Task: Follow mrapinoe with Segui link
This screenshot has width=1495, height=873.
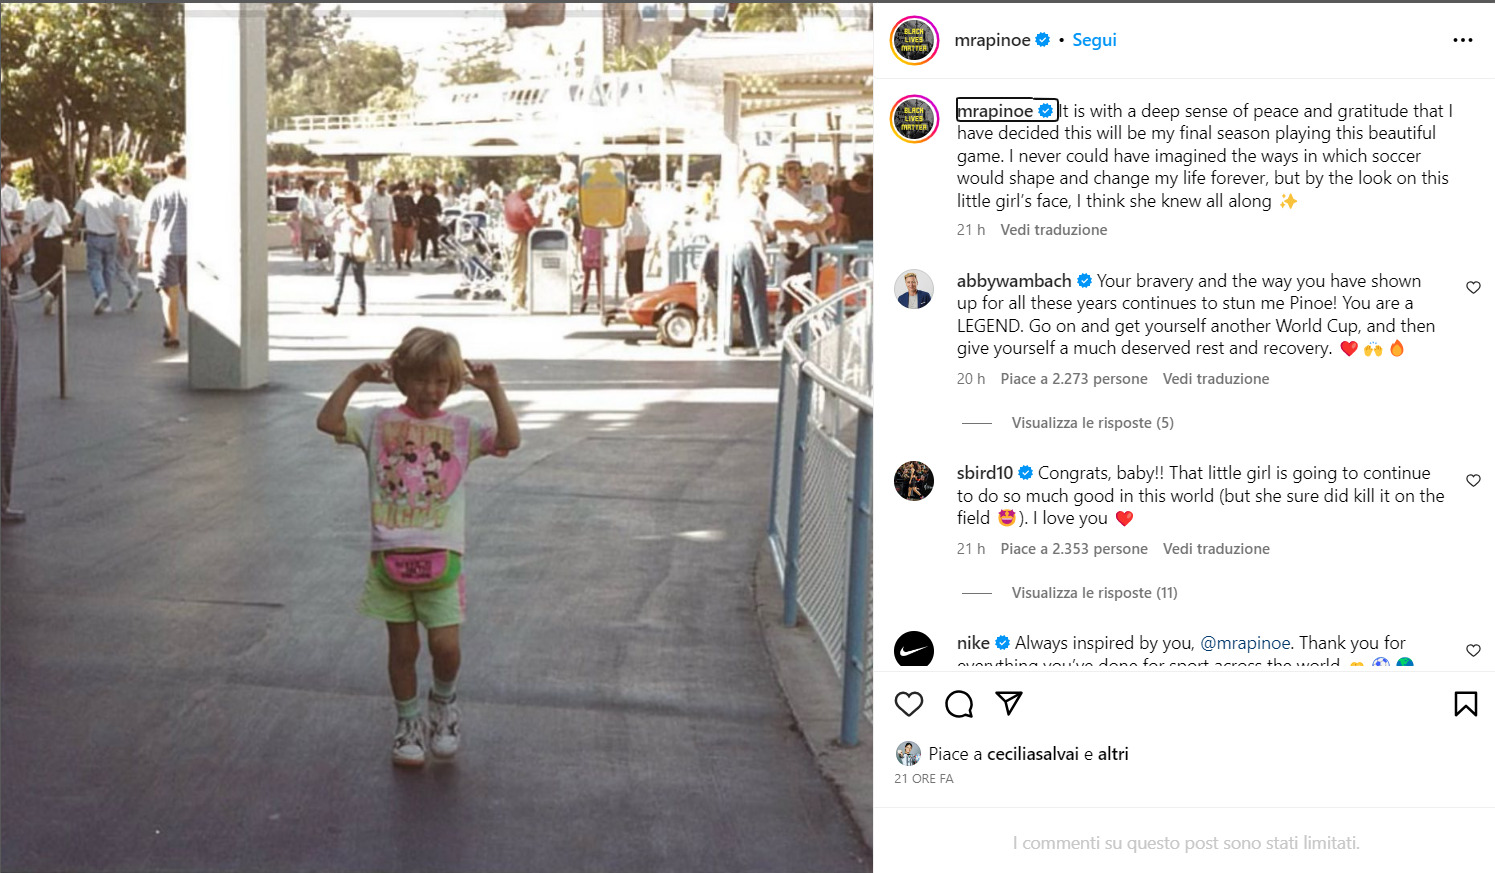Action: click(1094, 40)
